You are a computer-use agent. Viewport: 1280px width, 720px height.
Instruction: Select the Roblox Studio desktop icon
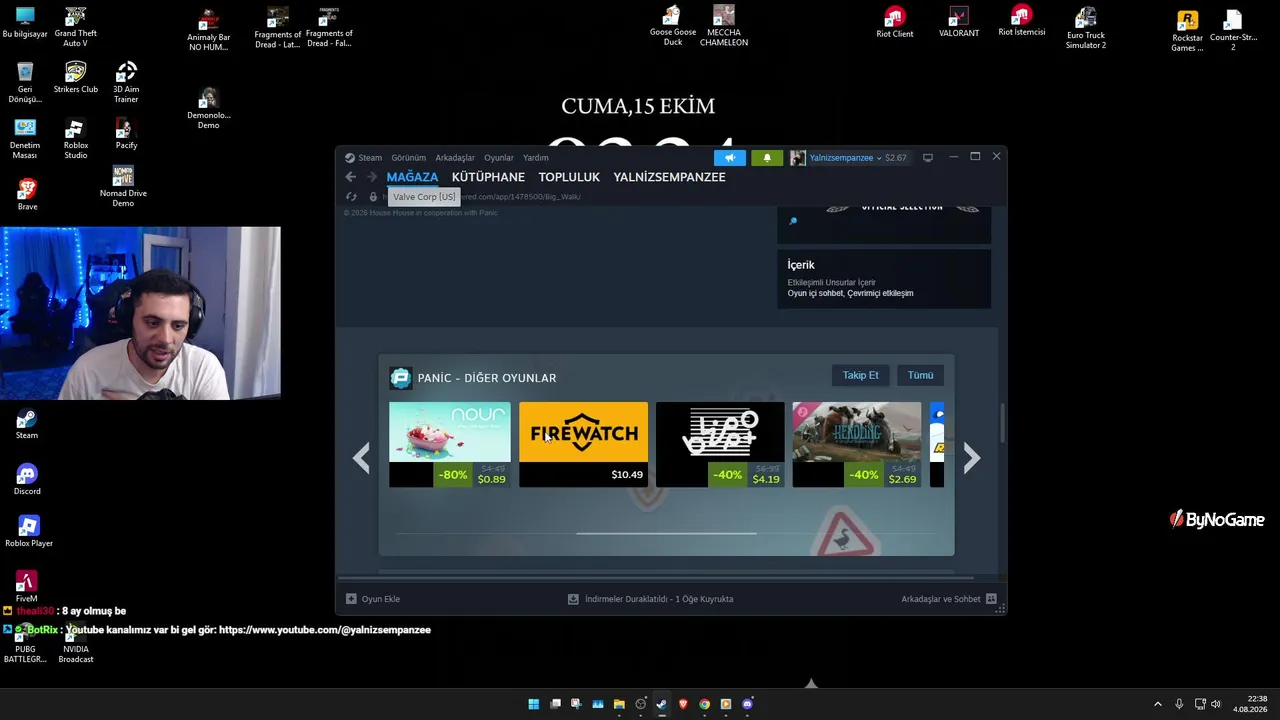pyautogui.click(x=76, y=139)
